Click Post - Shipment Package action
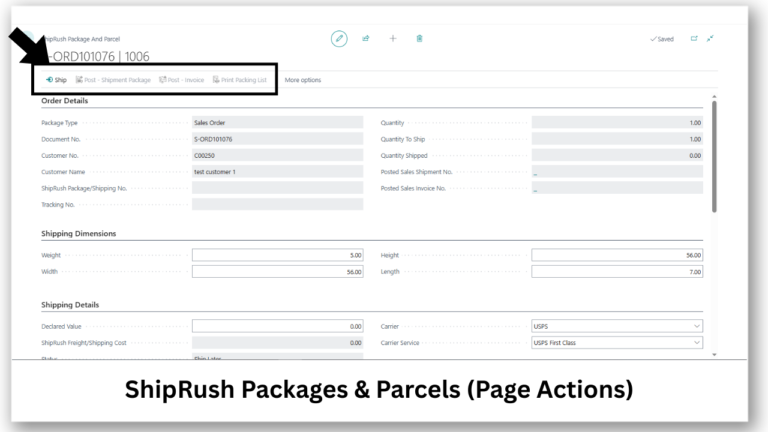Viewport: 768px width, 432px height. tap(113, 80)
